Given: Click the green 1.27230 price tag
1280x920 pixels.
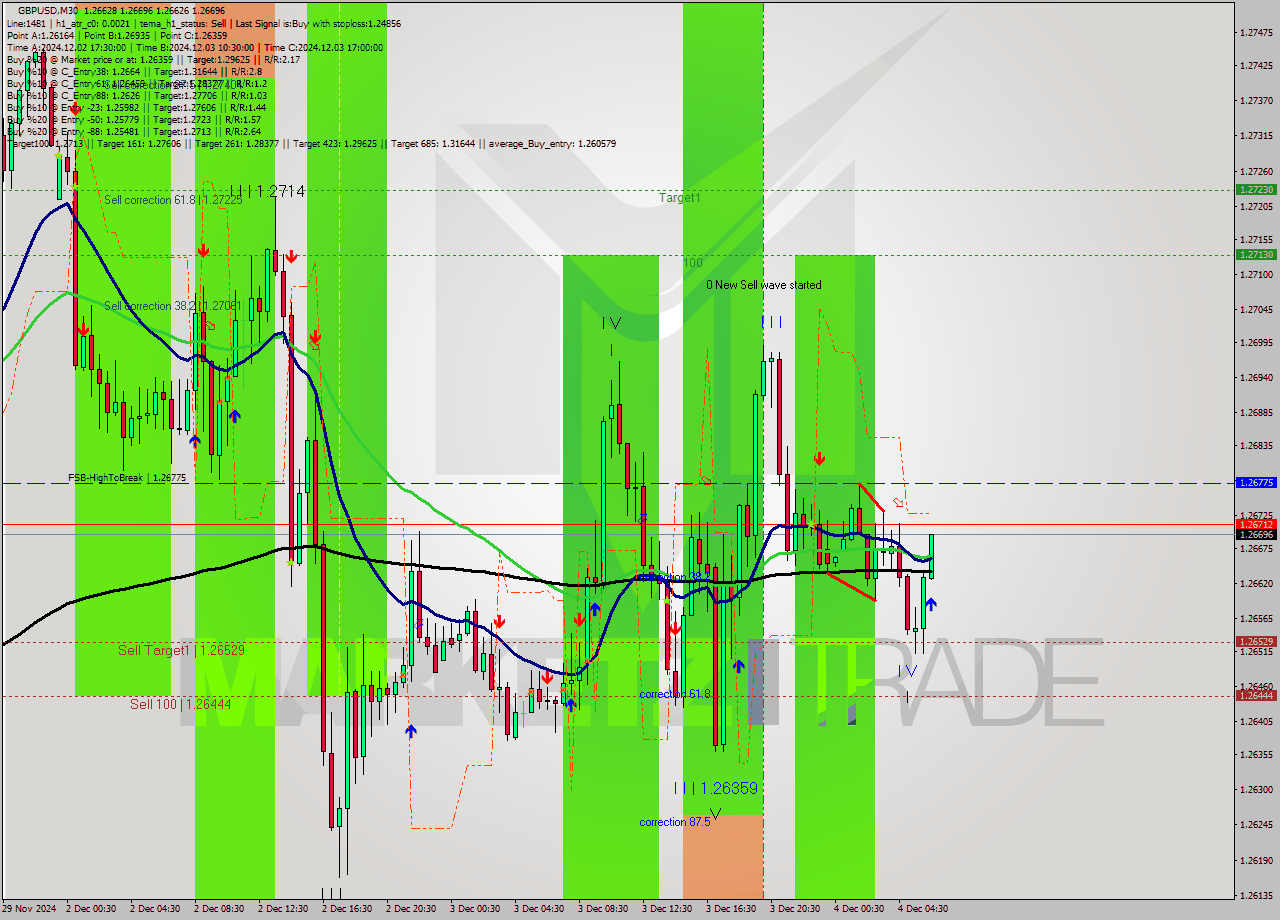Looking at the screenshot, I should (1255, 189).
